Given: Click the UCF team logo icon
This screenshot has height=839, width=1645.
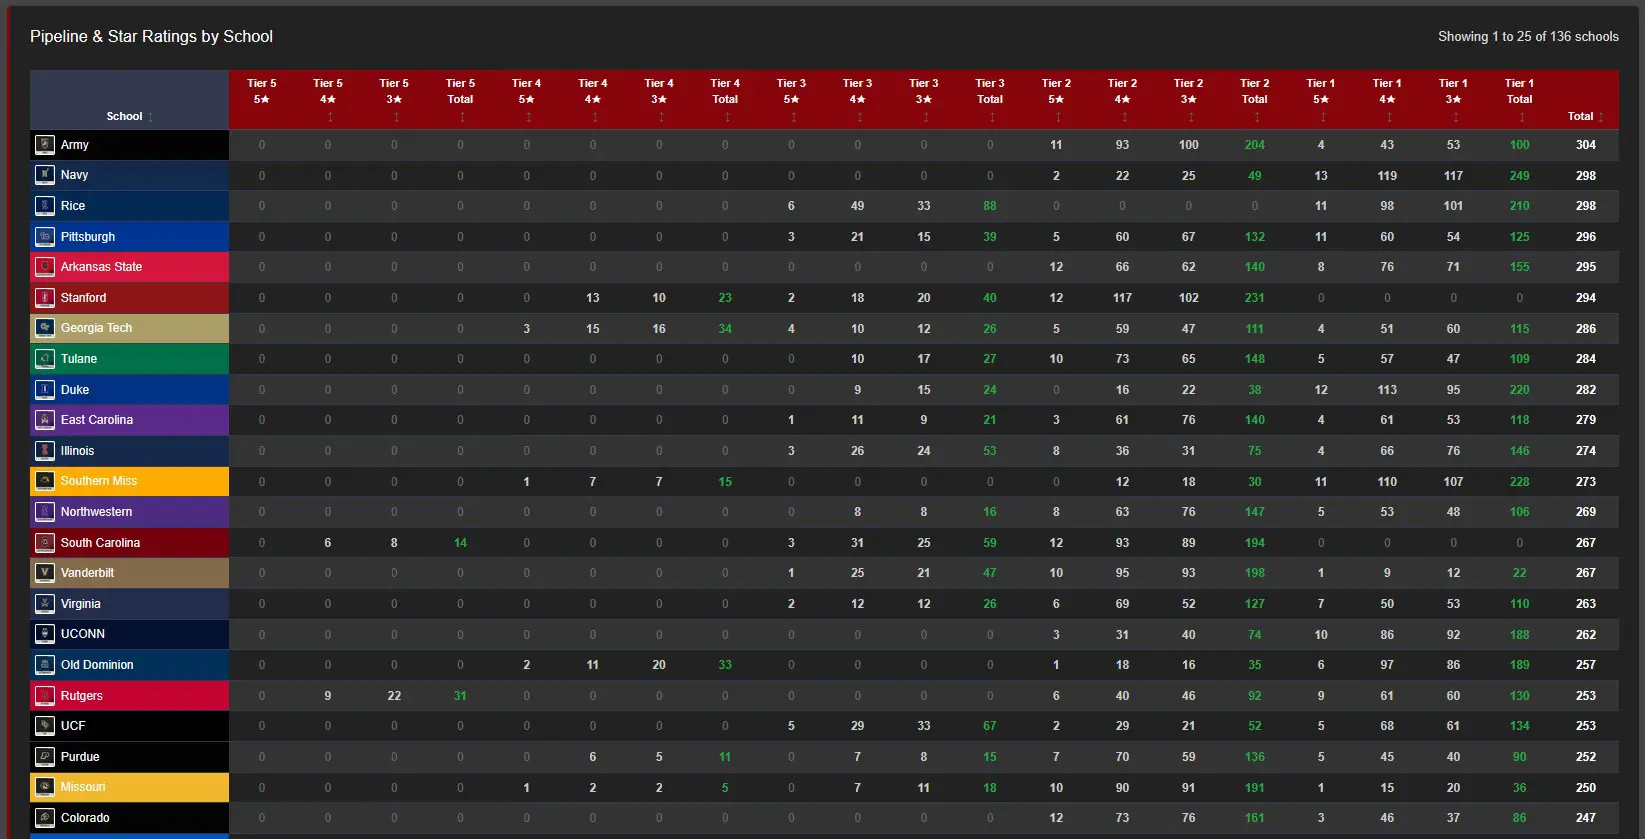Looking at the screenshot, I should pos(45,726).
